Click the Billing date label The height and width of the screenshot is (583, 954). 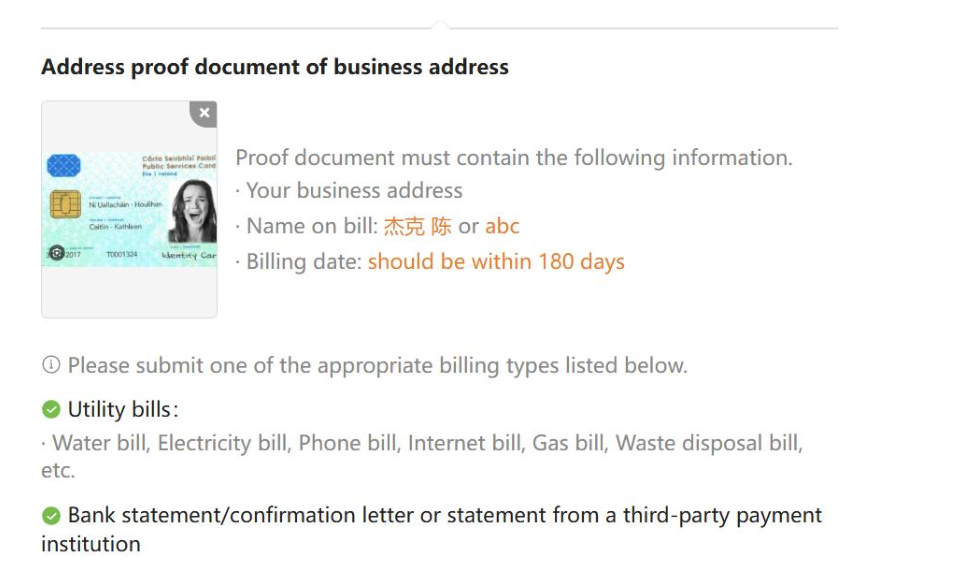(x=304, y=262)
